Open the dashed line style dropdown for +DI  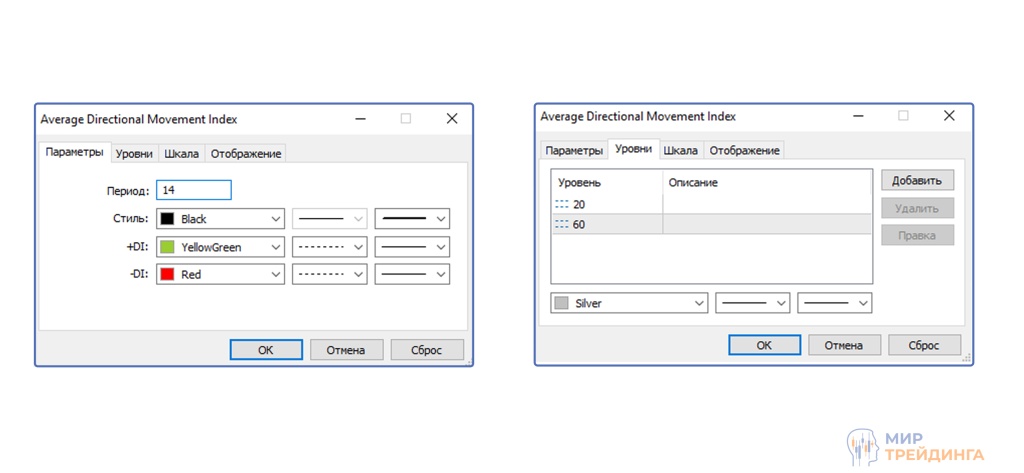329,246
